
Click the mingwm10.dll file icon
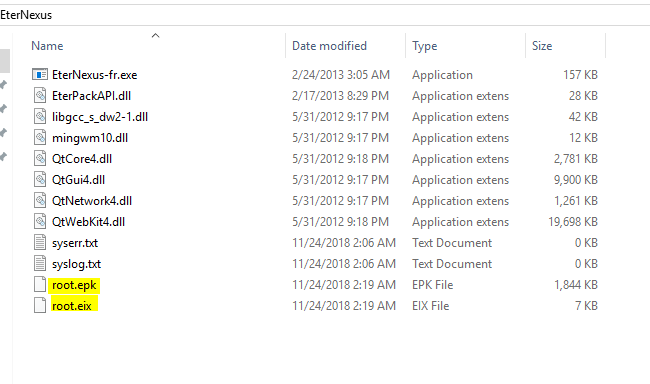click(x=40, y=138)
